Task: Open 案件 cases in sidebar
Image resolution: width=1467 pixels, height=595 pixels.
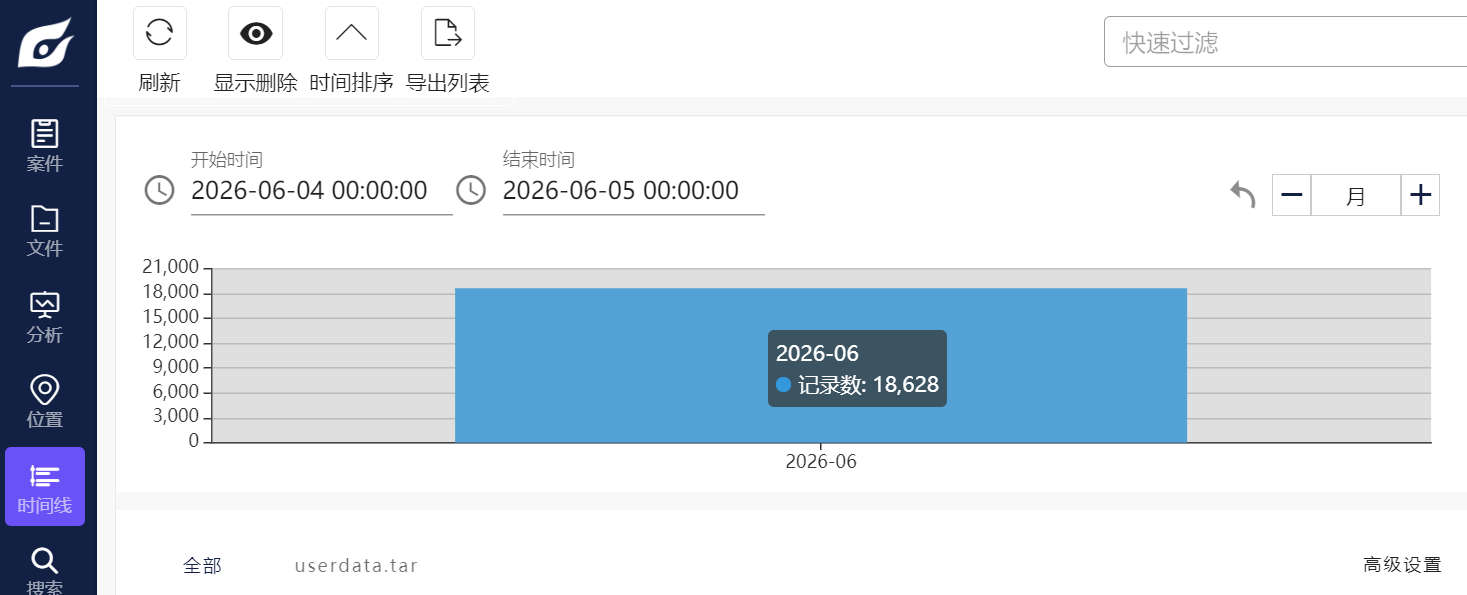Action: (45, 146)
